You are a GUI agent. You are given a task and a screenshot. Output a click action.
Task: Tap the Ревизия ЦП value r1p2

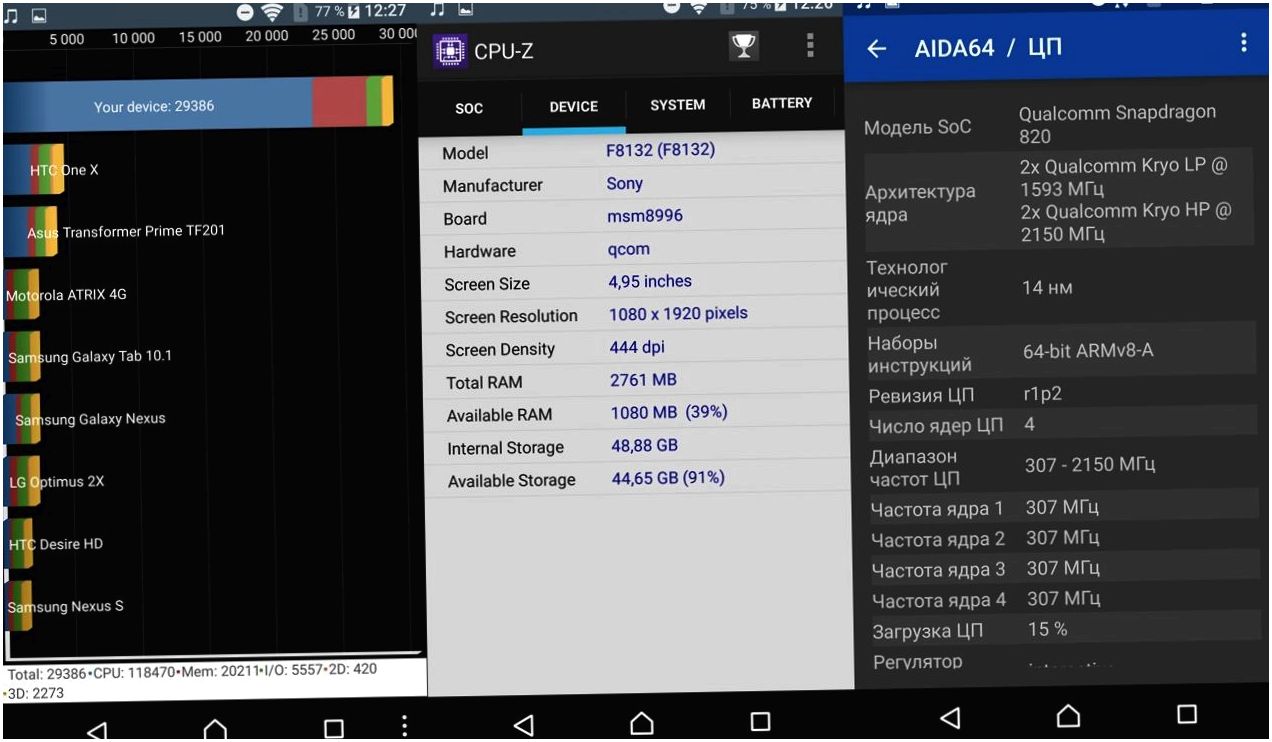click(x=1042, y=394)
